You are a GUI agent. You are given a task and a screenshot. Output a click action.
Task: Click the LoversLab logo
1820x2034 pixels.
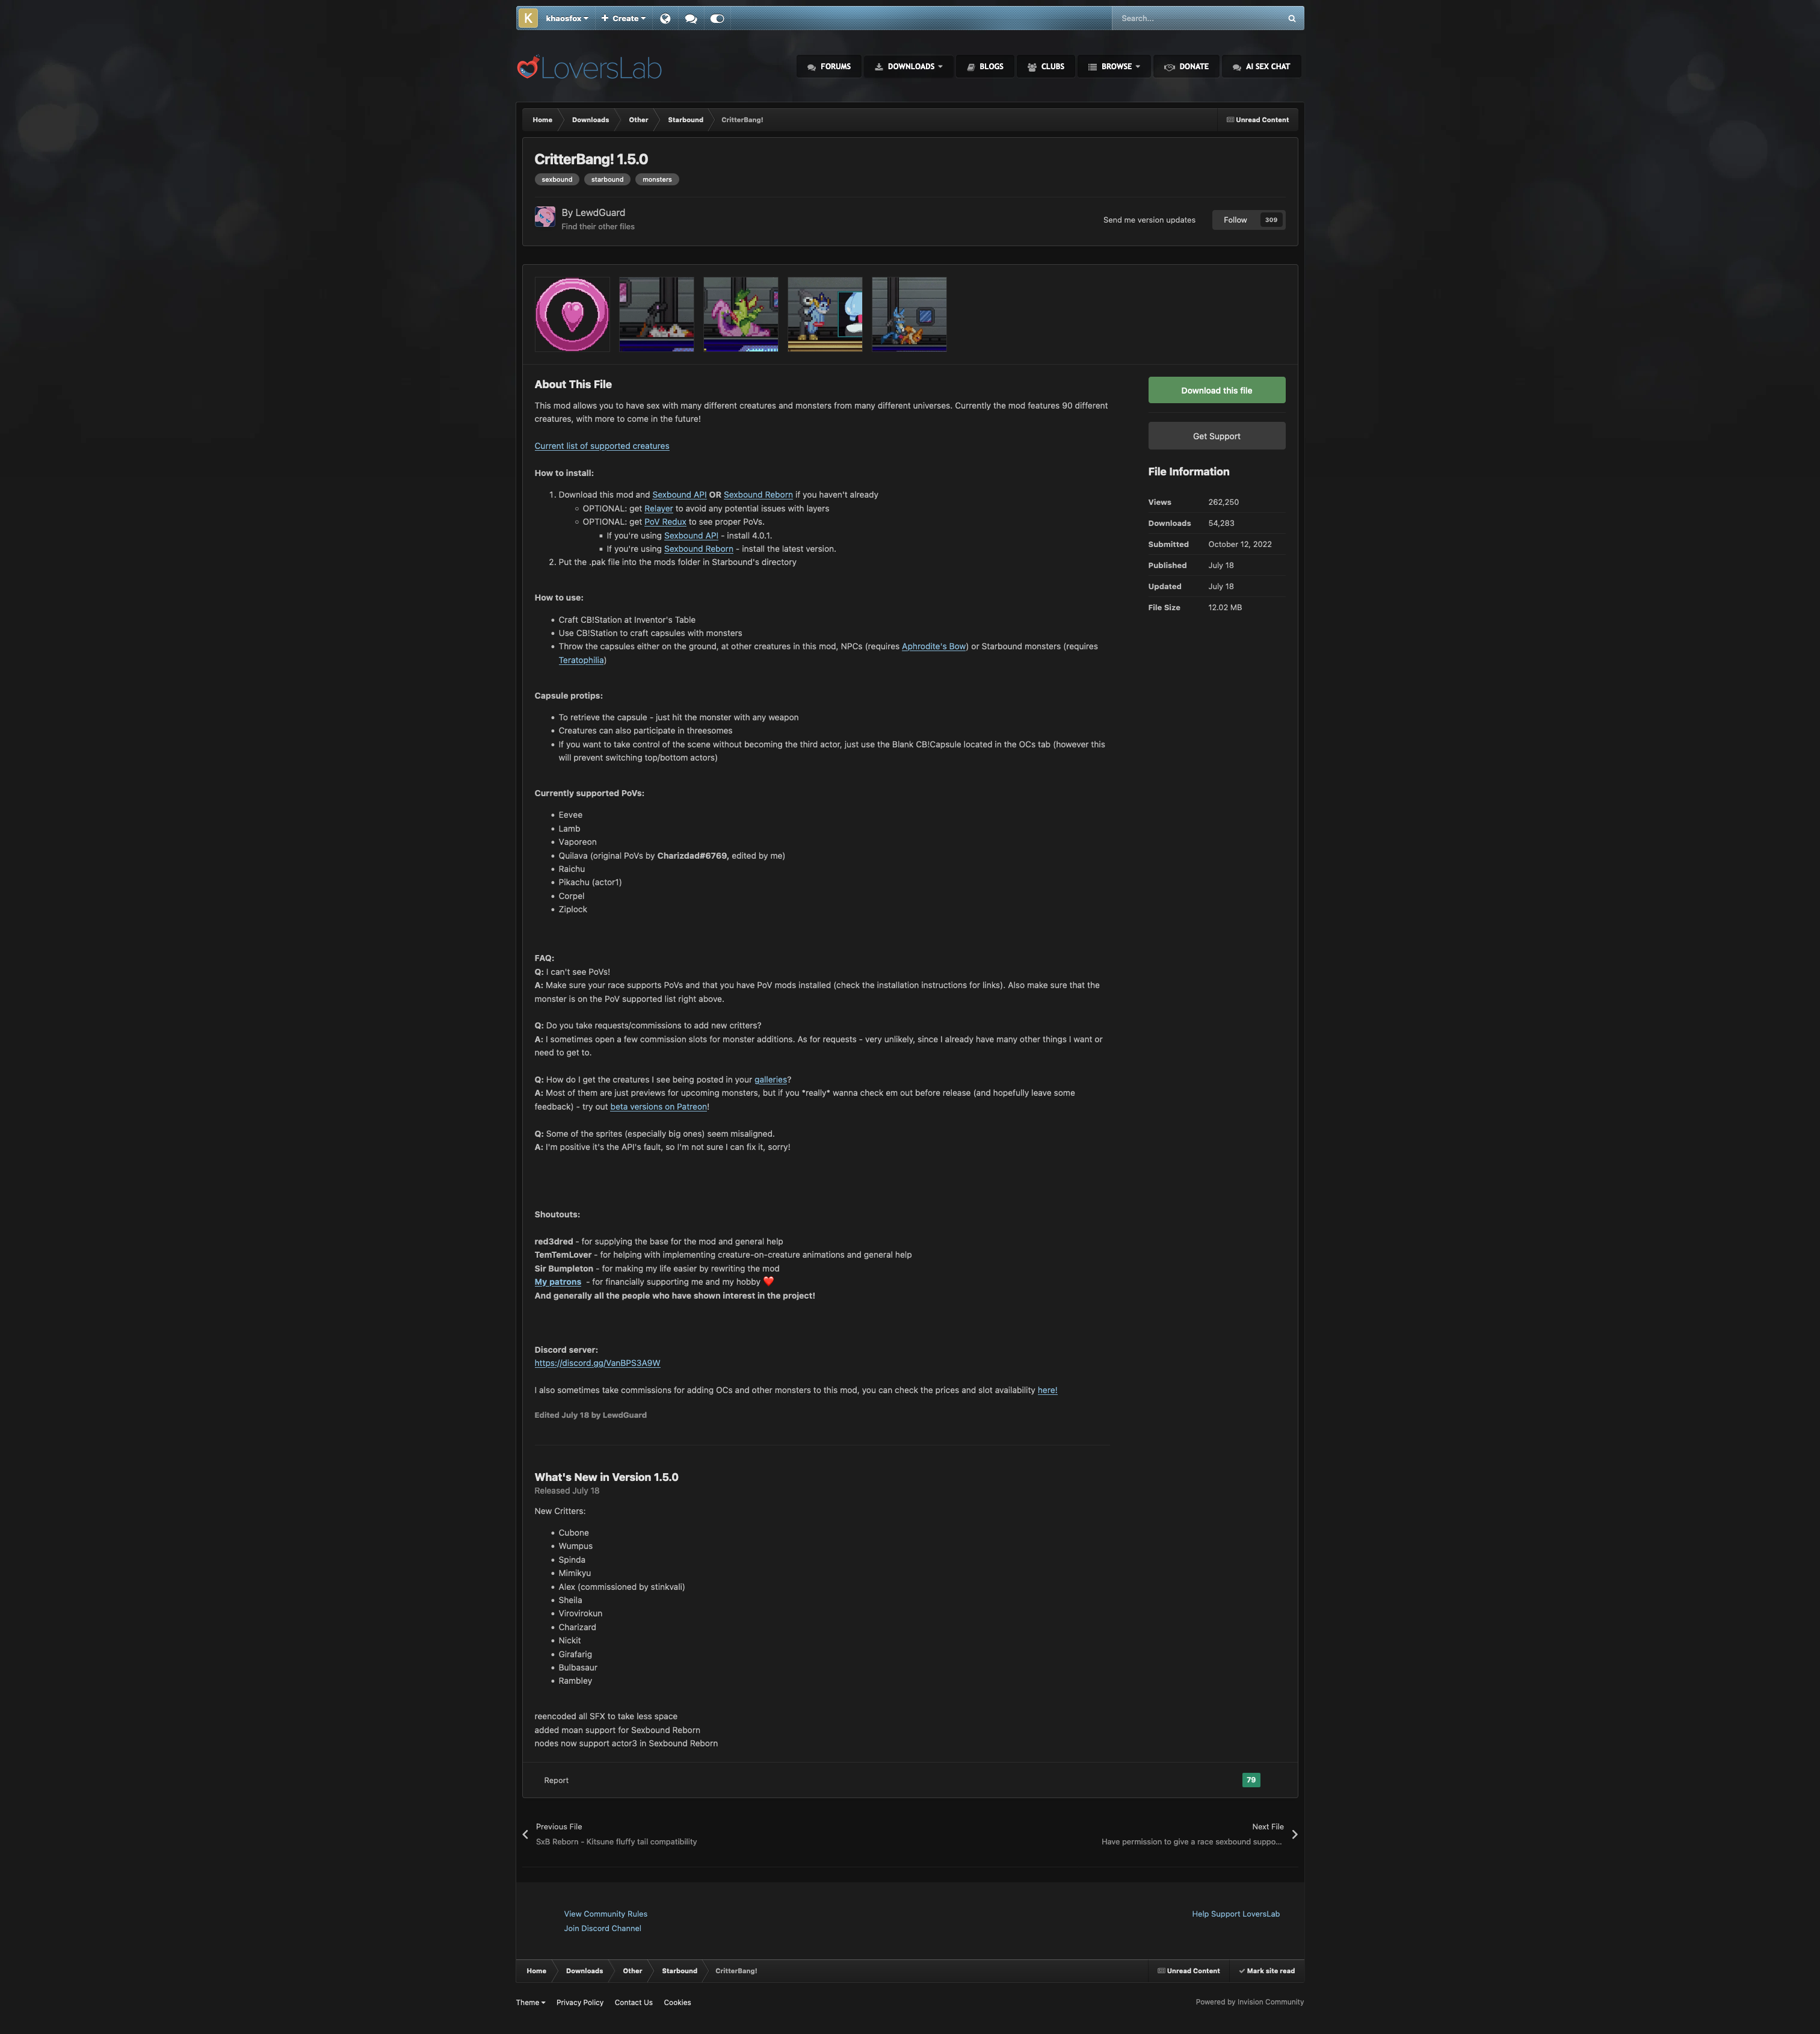(589, 68)
